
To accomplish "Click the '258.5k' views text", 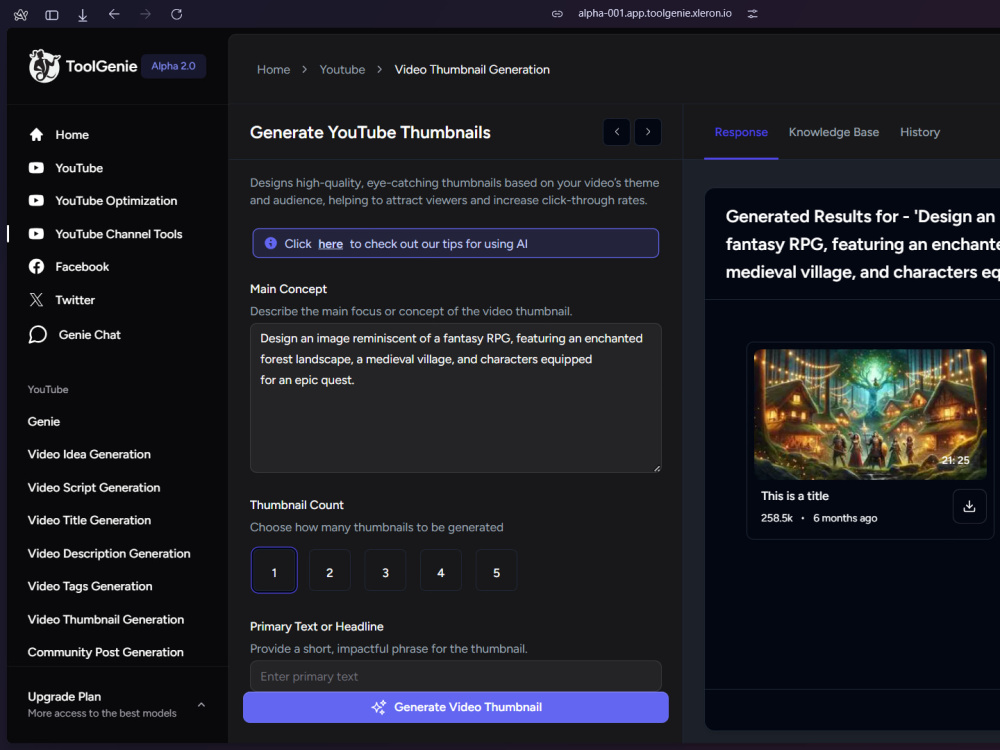I will [777, 518].
